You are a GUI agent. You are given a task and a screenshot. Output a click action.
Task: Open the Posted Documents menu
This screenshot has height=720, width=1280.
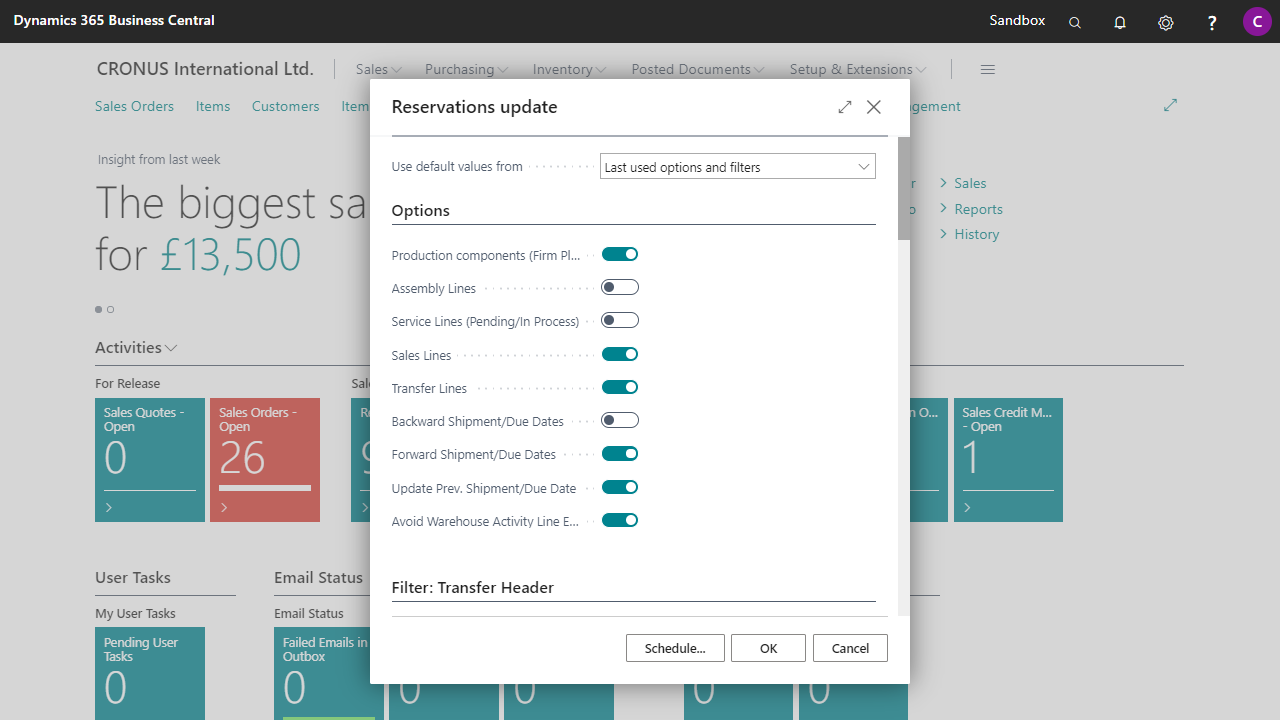[x=697, y=69]
